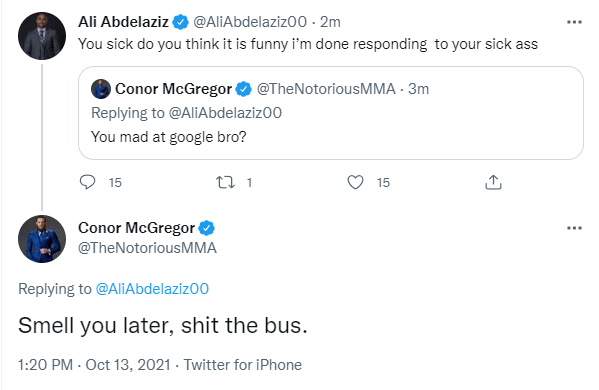Open more options on Ali Abdelaziz's tweet
This screenshot has width=599, height=390.
(x=574, y=22)
